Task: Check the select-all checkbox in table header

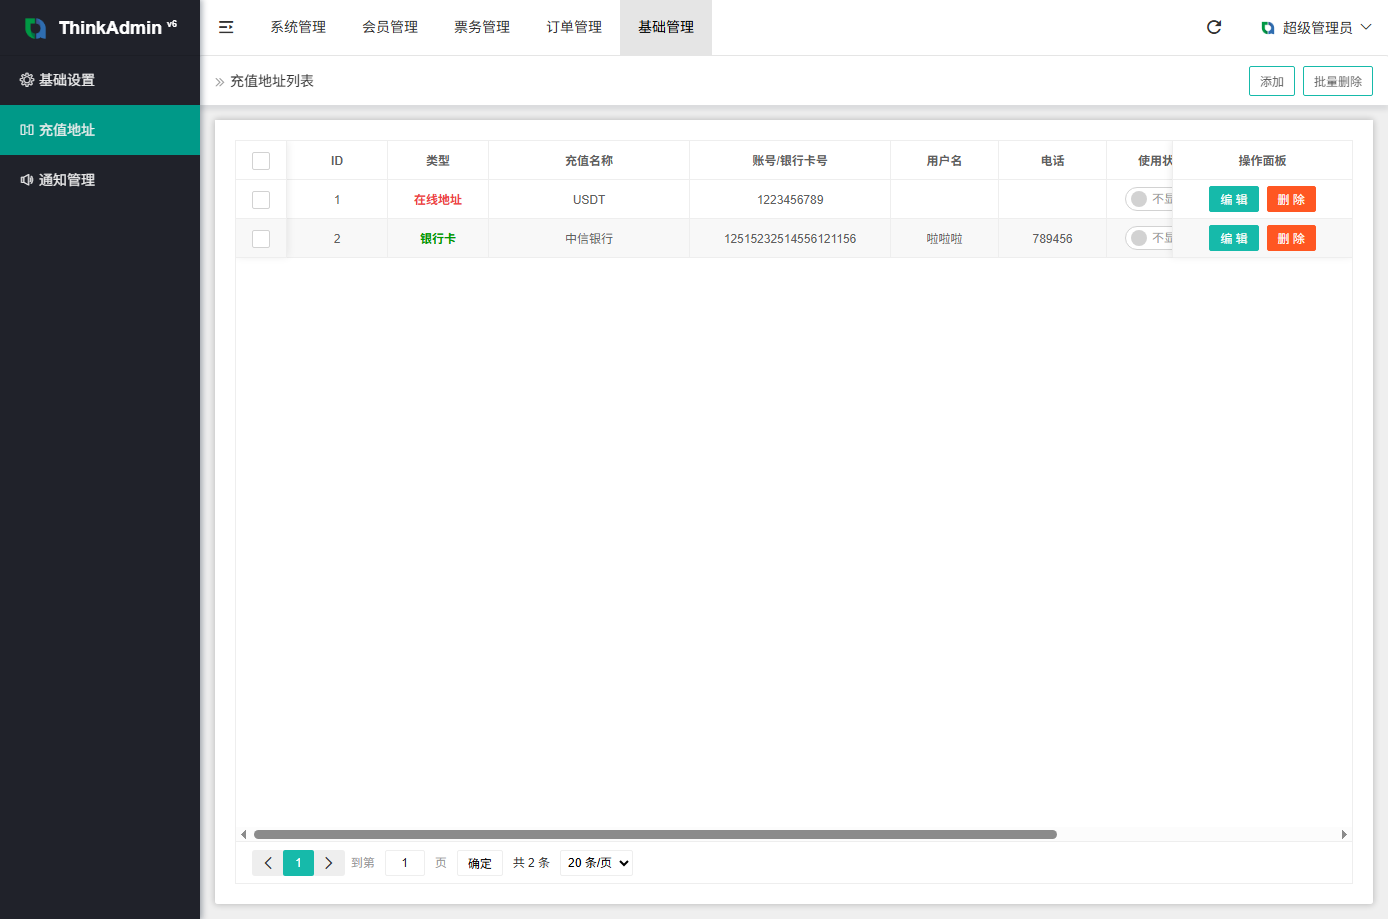Action: point(261,161)
